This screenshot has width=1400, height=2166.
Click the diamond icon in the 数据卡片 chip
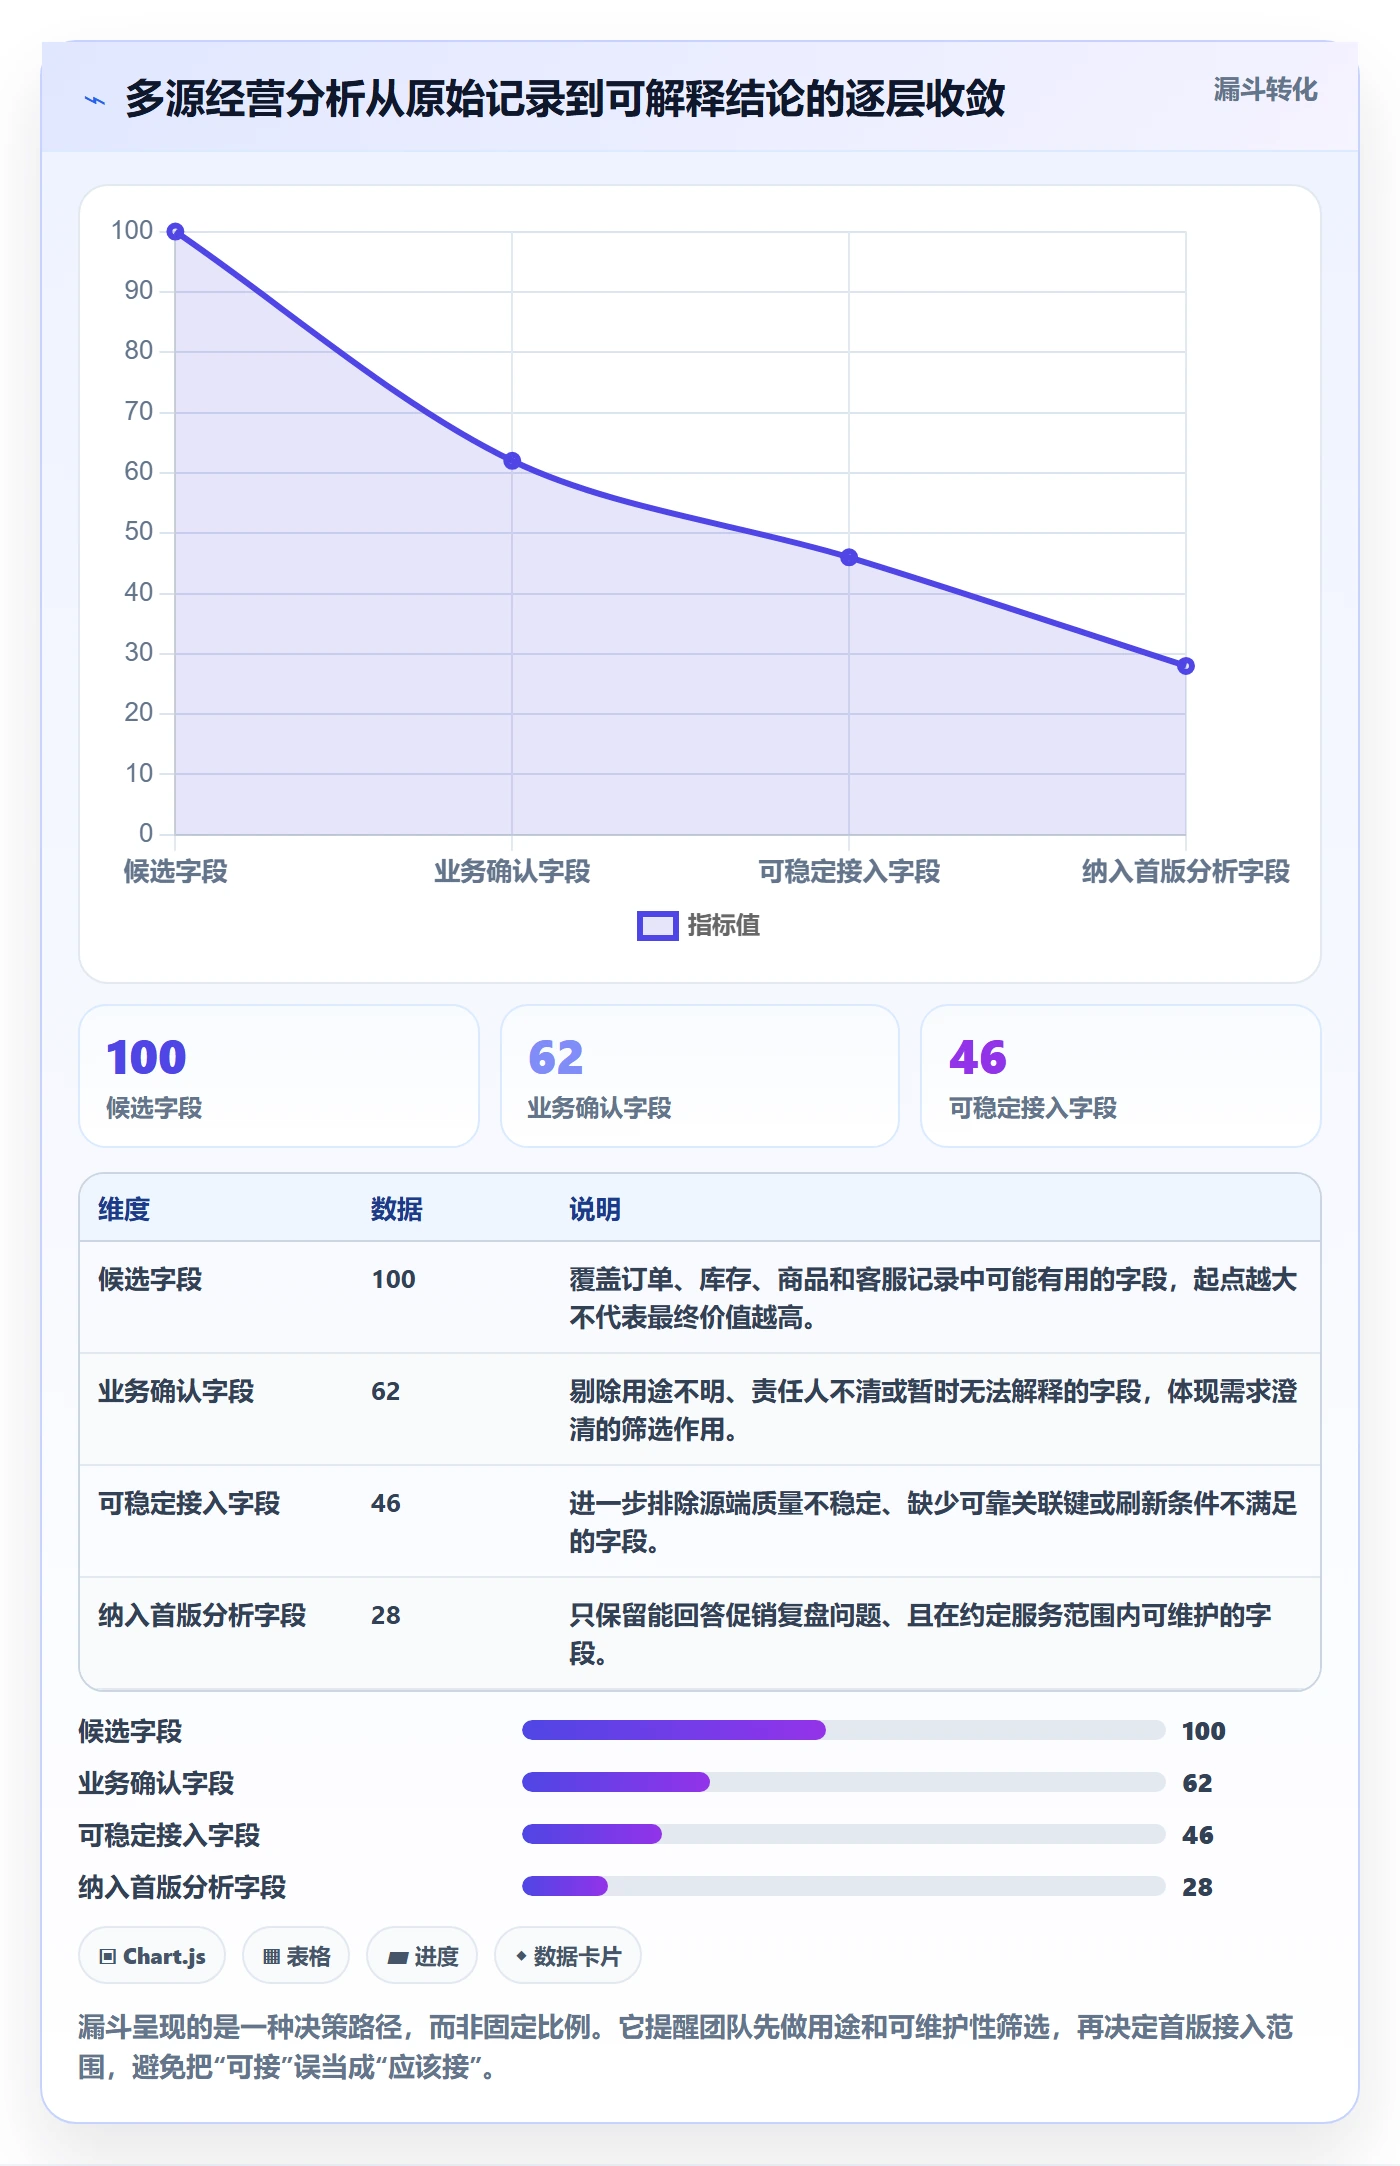point(521,1956)
